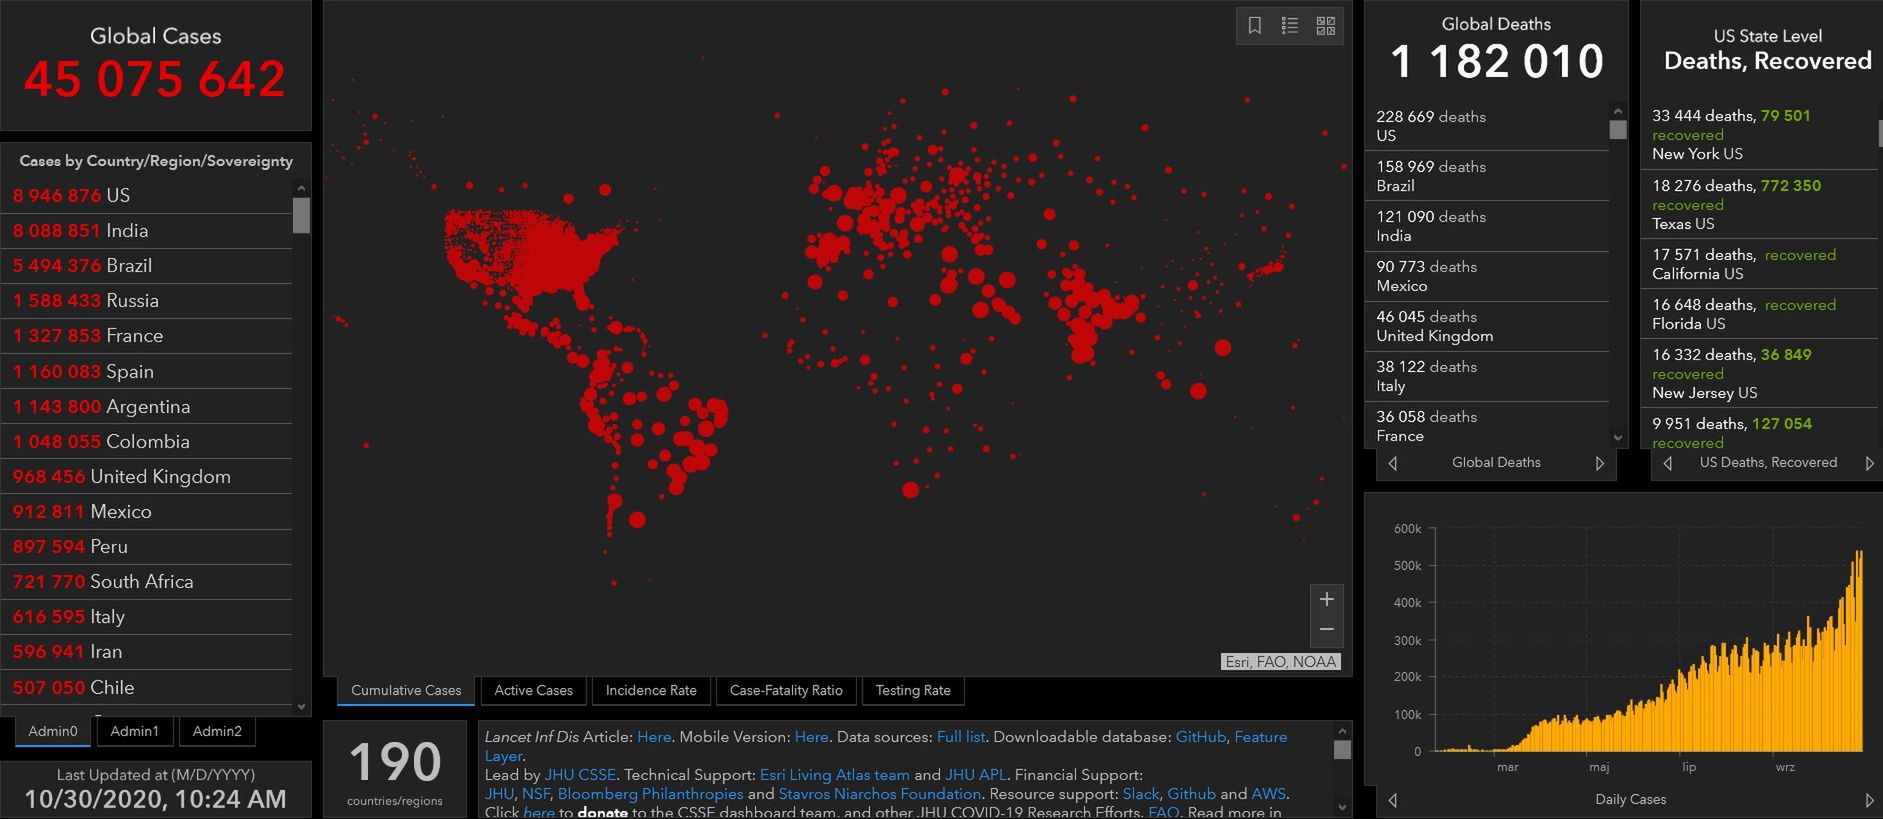The image size is (1883, 819).
Task: Open the data sources 'Full list' link
Action: click(x=961, y=737)
